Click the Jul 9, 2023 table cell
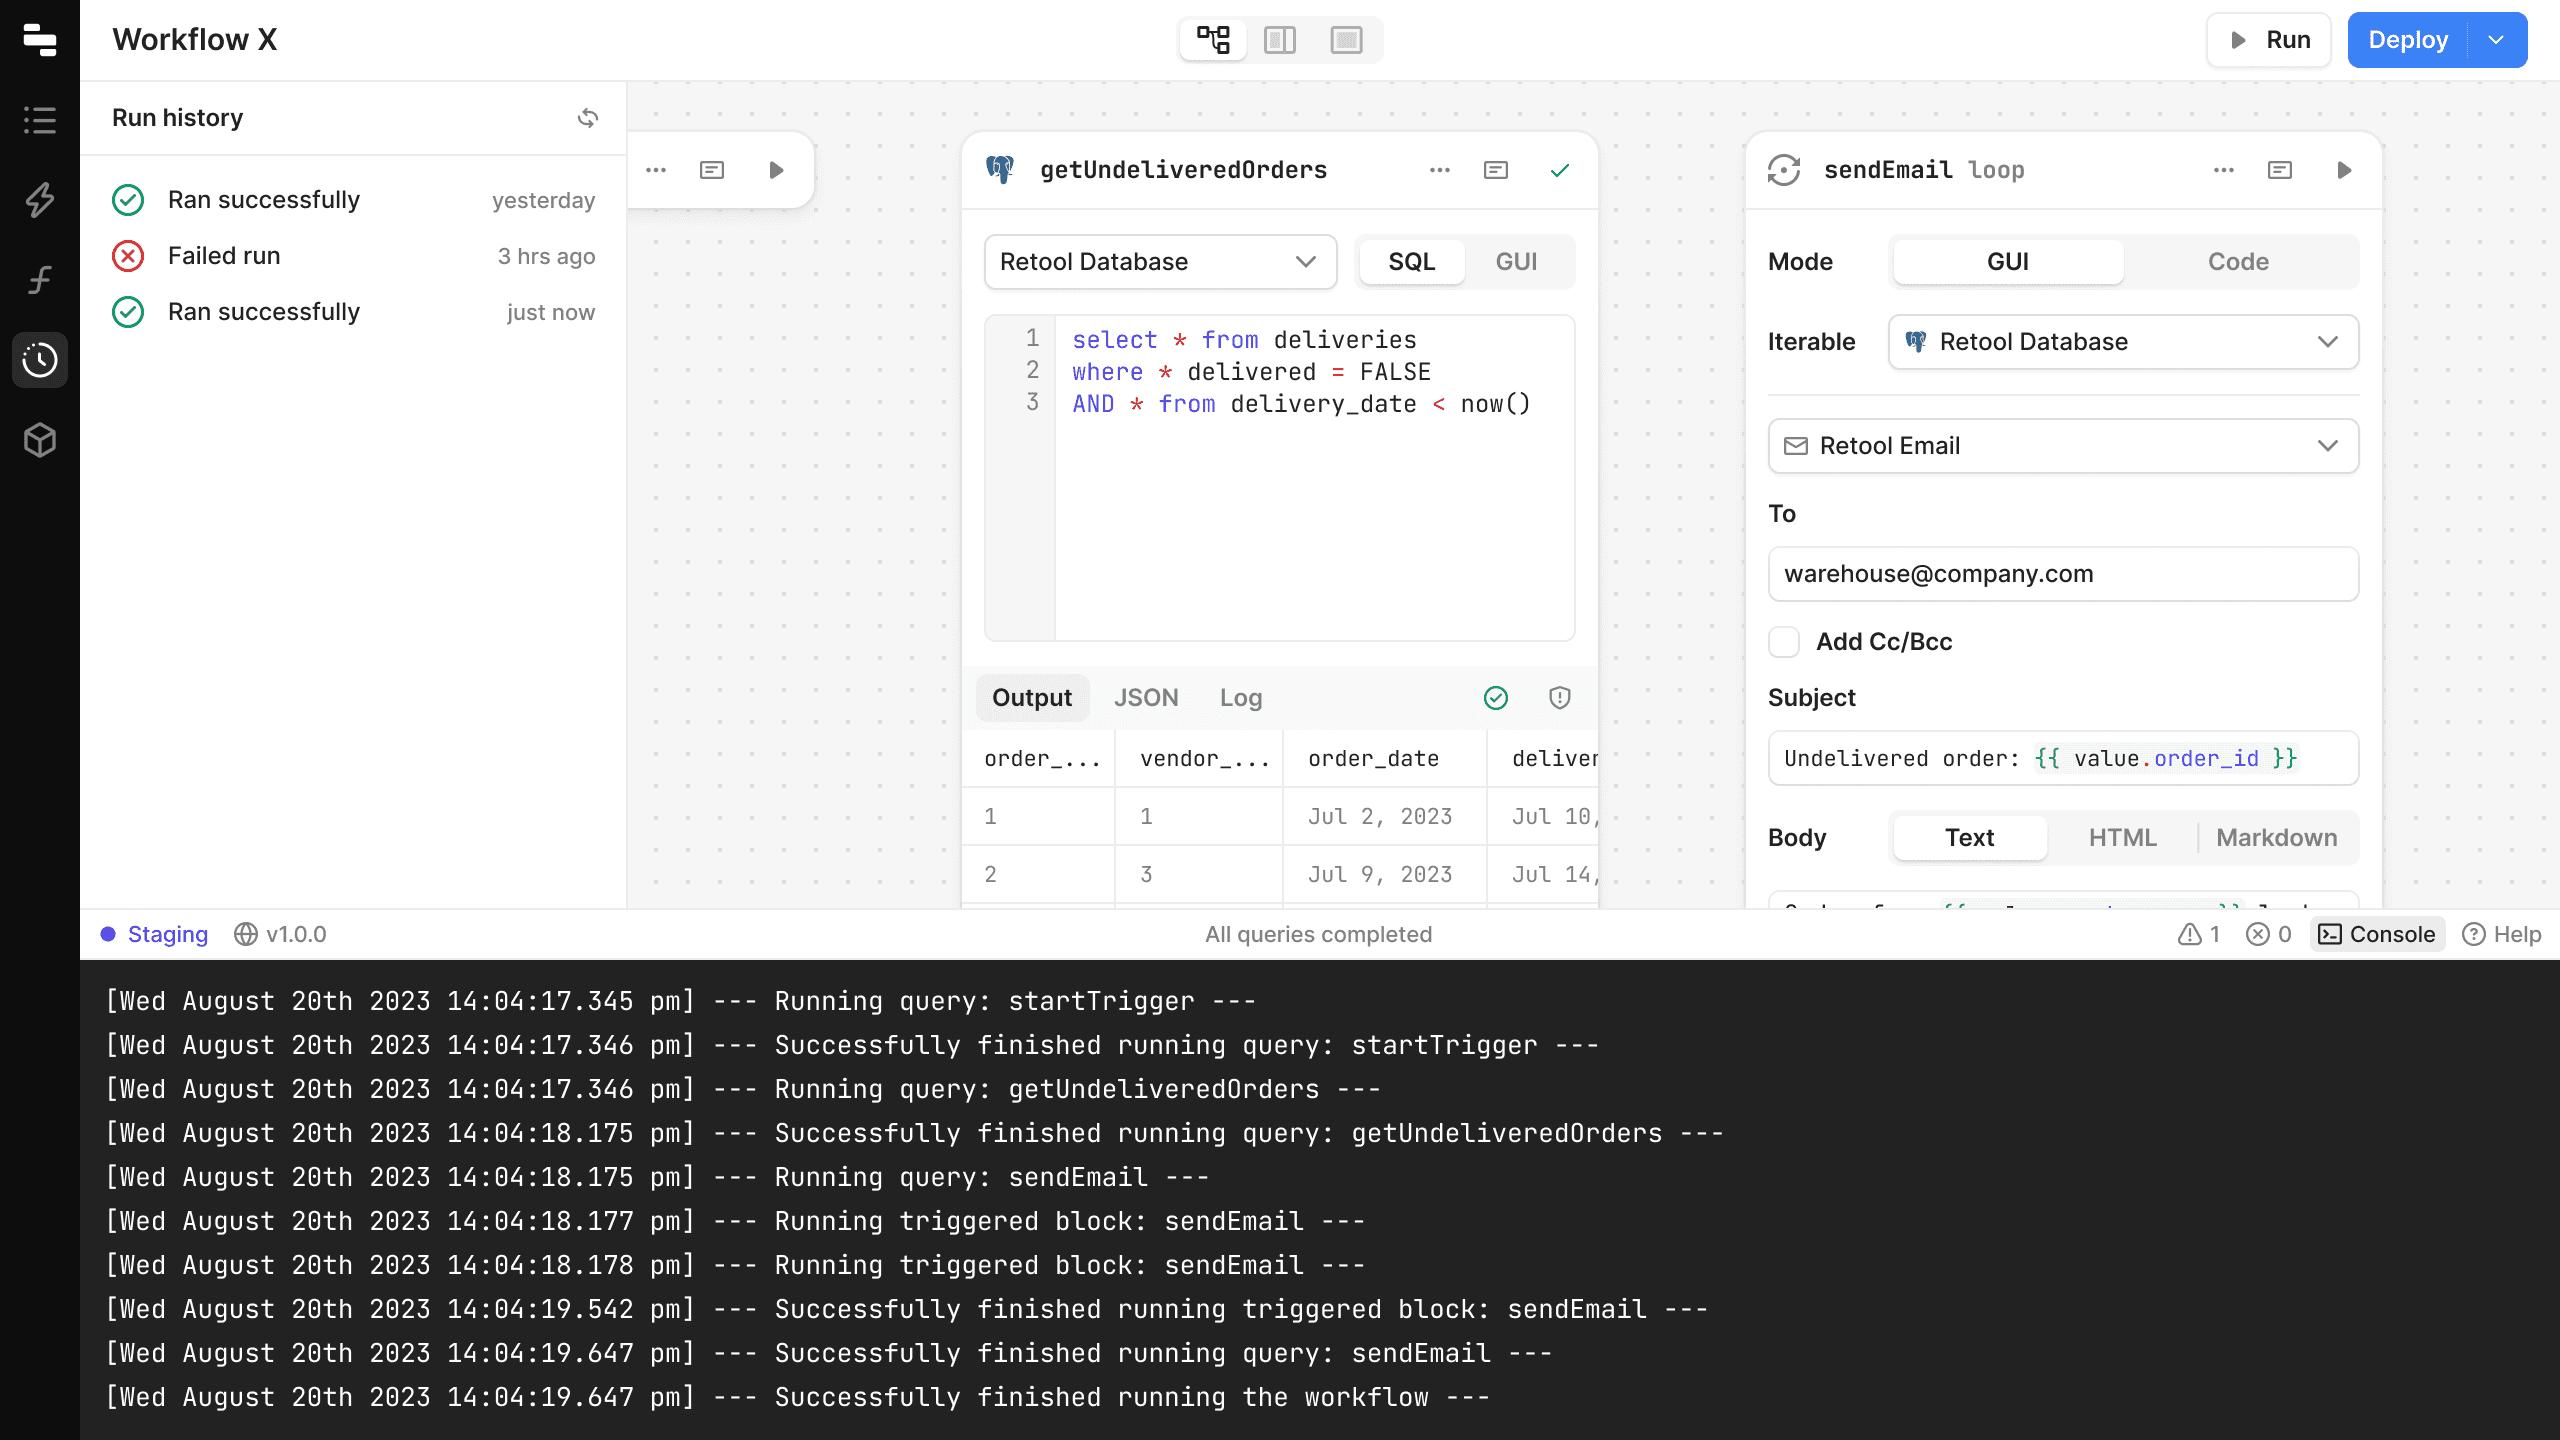 click(x=1384, y=875)
